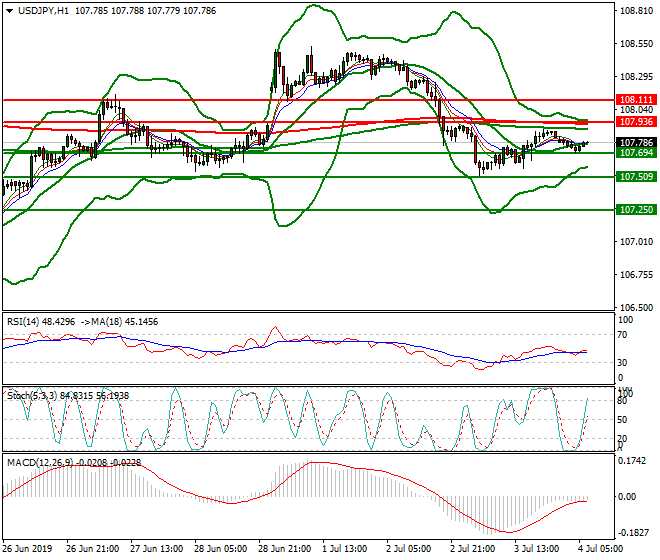This screenshot has height=560, width=660.
Task: Select the 107.250 green support level tag
Action: [636, 210]
